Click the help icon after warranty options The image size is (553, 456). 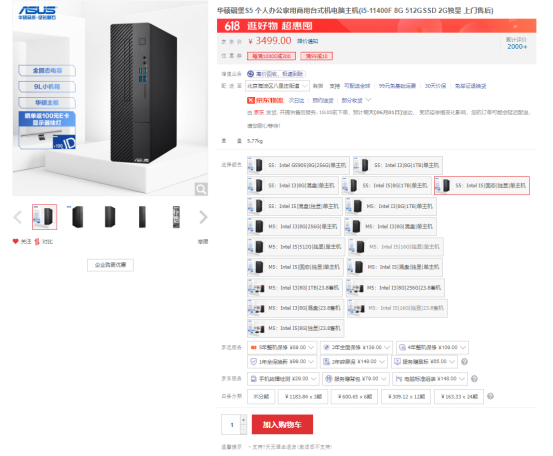point(464,361)
